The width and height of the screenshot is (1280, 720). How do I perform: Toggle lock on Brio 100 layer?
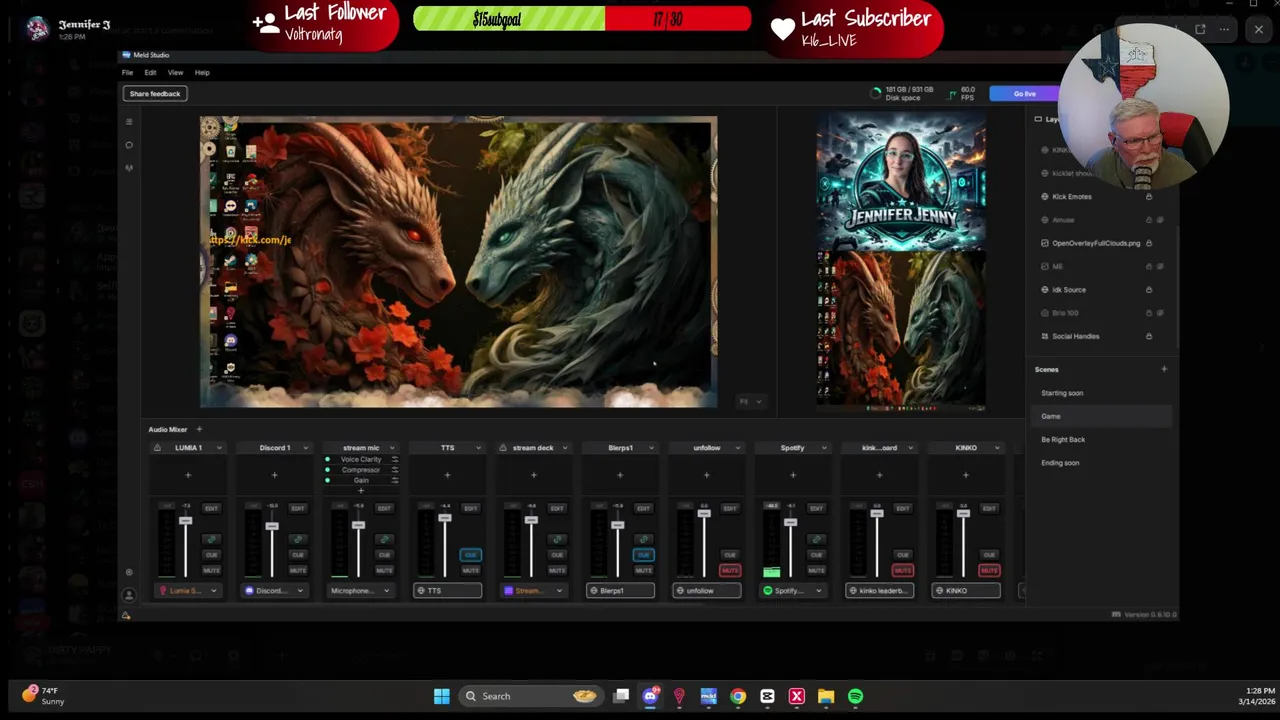(x=1149, y=313)
